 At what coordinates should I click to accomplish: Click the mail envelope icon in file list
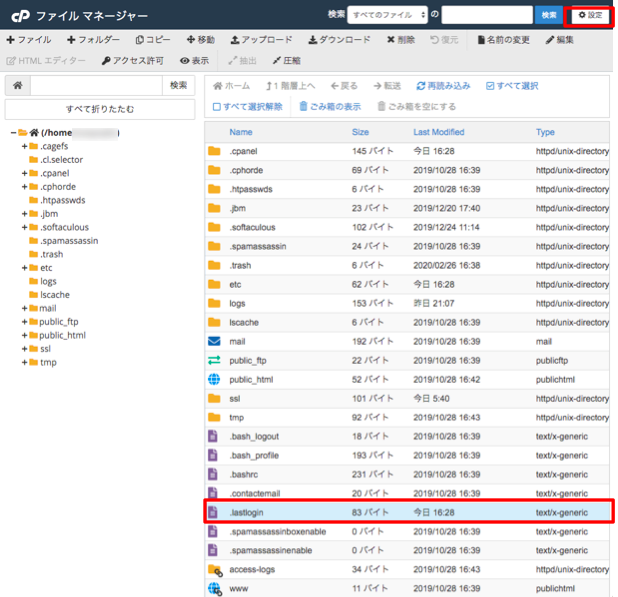(x=213, y=341)
